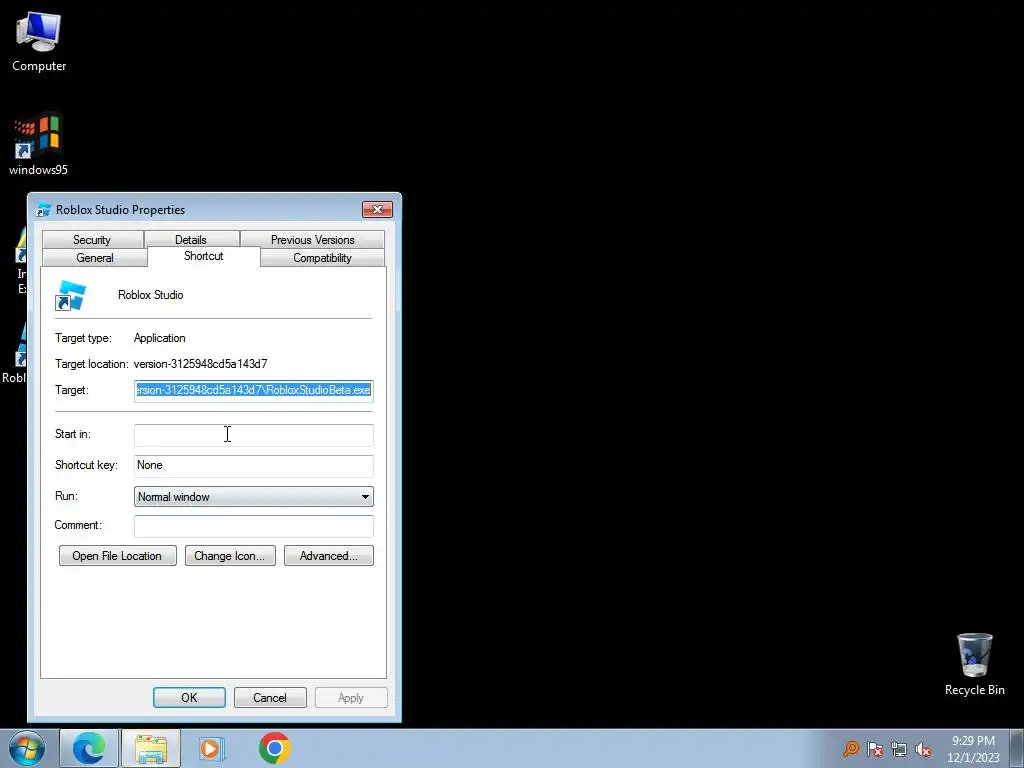Image resolution: width=1024 pixels, height=768 pixels.
Task: Cancel the Roblox Studio Properties dialog
Action: (270, 697)
